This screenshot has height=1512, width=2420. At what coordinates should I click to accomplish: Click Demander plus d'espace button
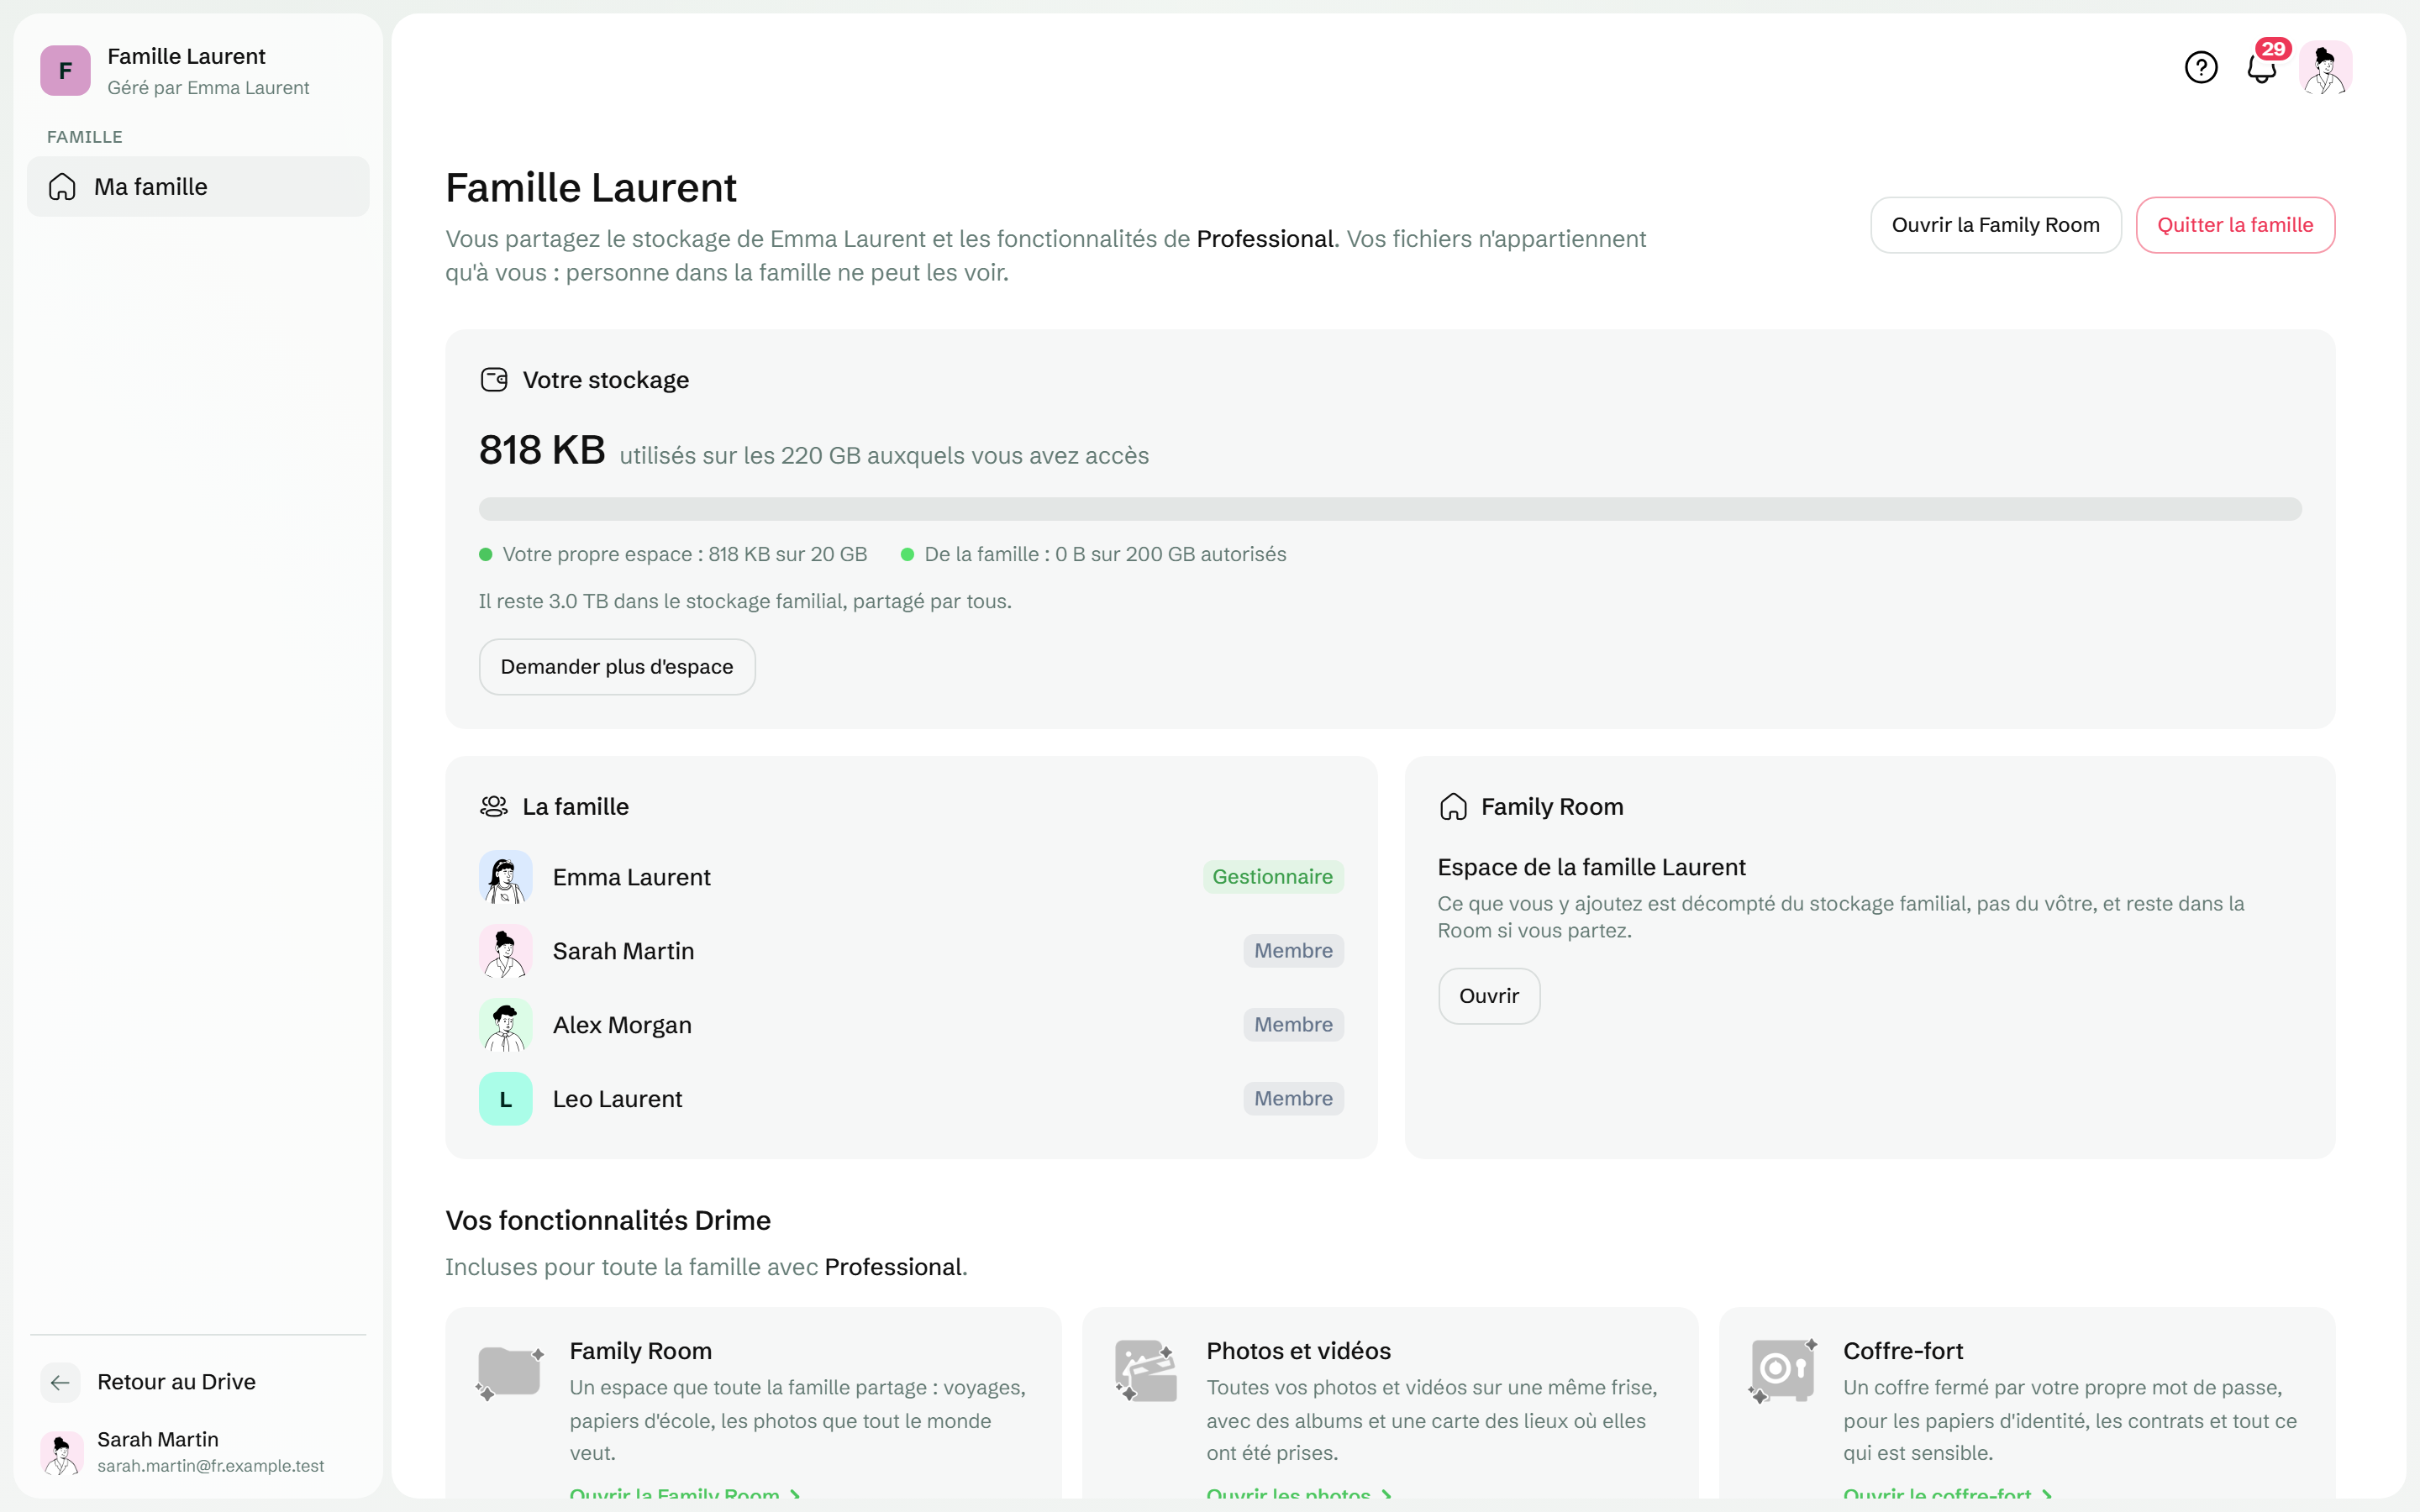pos(616,667)
